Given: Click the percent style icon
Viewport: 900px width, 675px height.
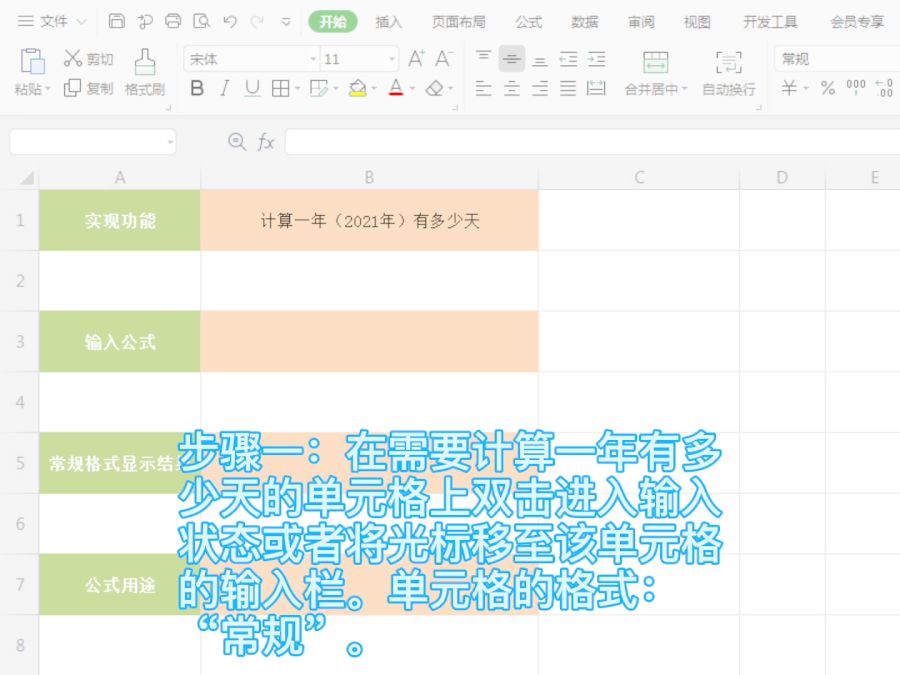Looking at the screenshot, I should click(827, 88).
